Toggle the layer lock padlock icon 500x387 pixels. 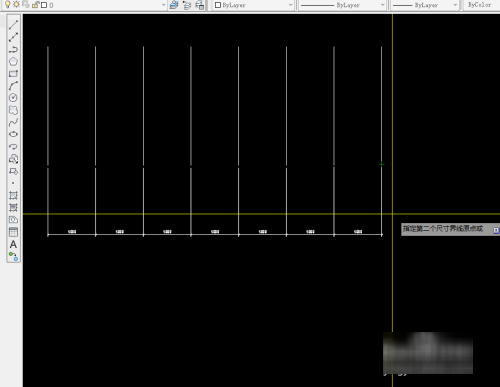[x=35, y=5]
